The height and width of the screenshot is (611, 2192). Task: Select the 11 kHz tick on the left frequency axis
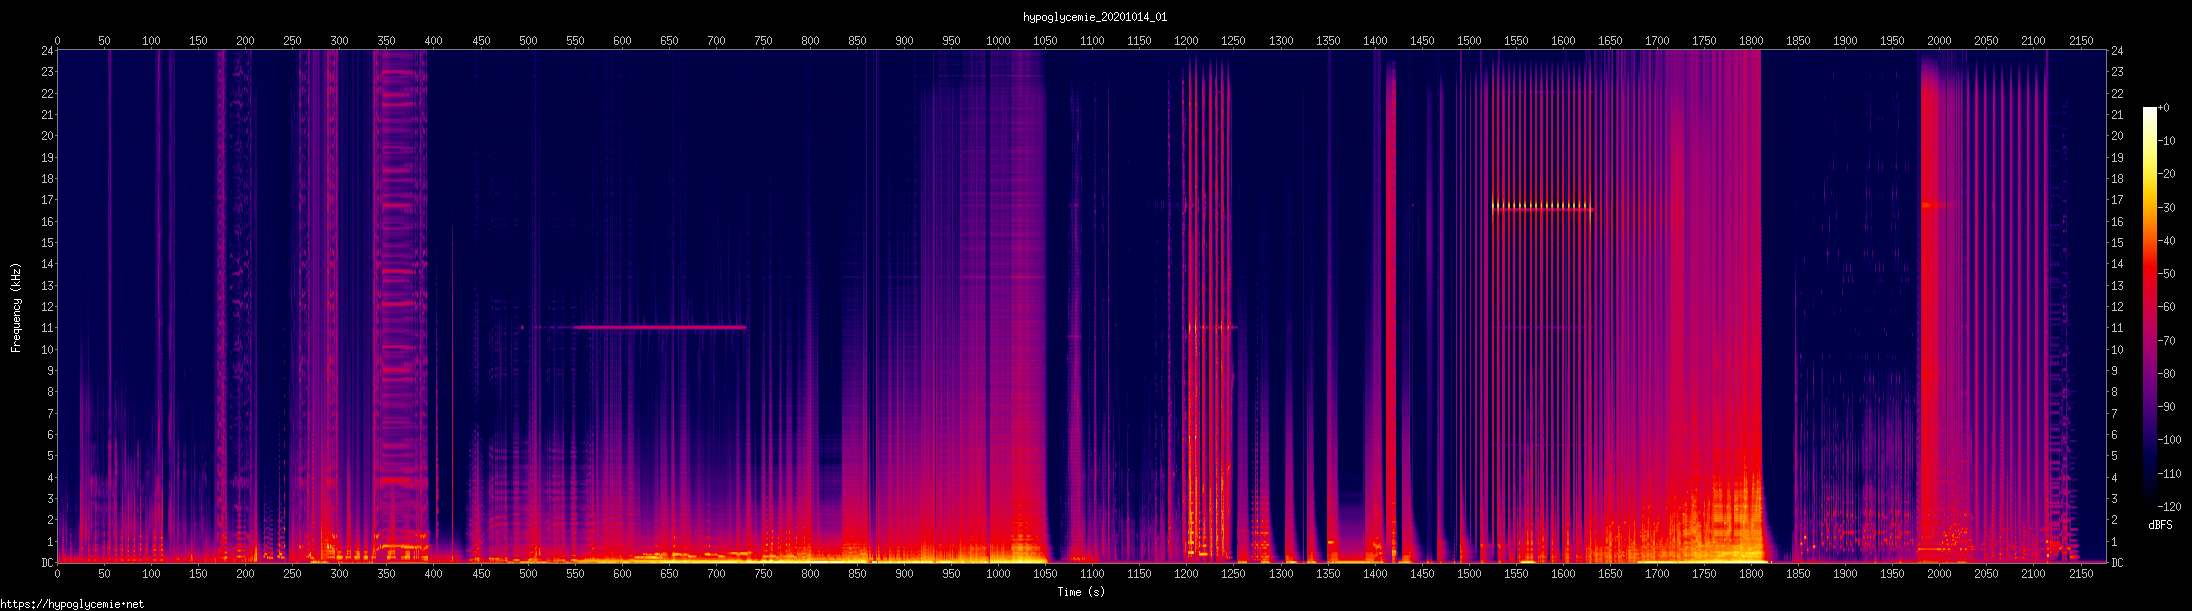47,328
